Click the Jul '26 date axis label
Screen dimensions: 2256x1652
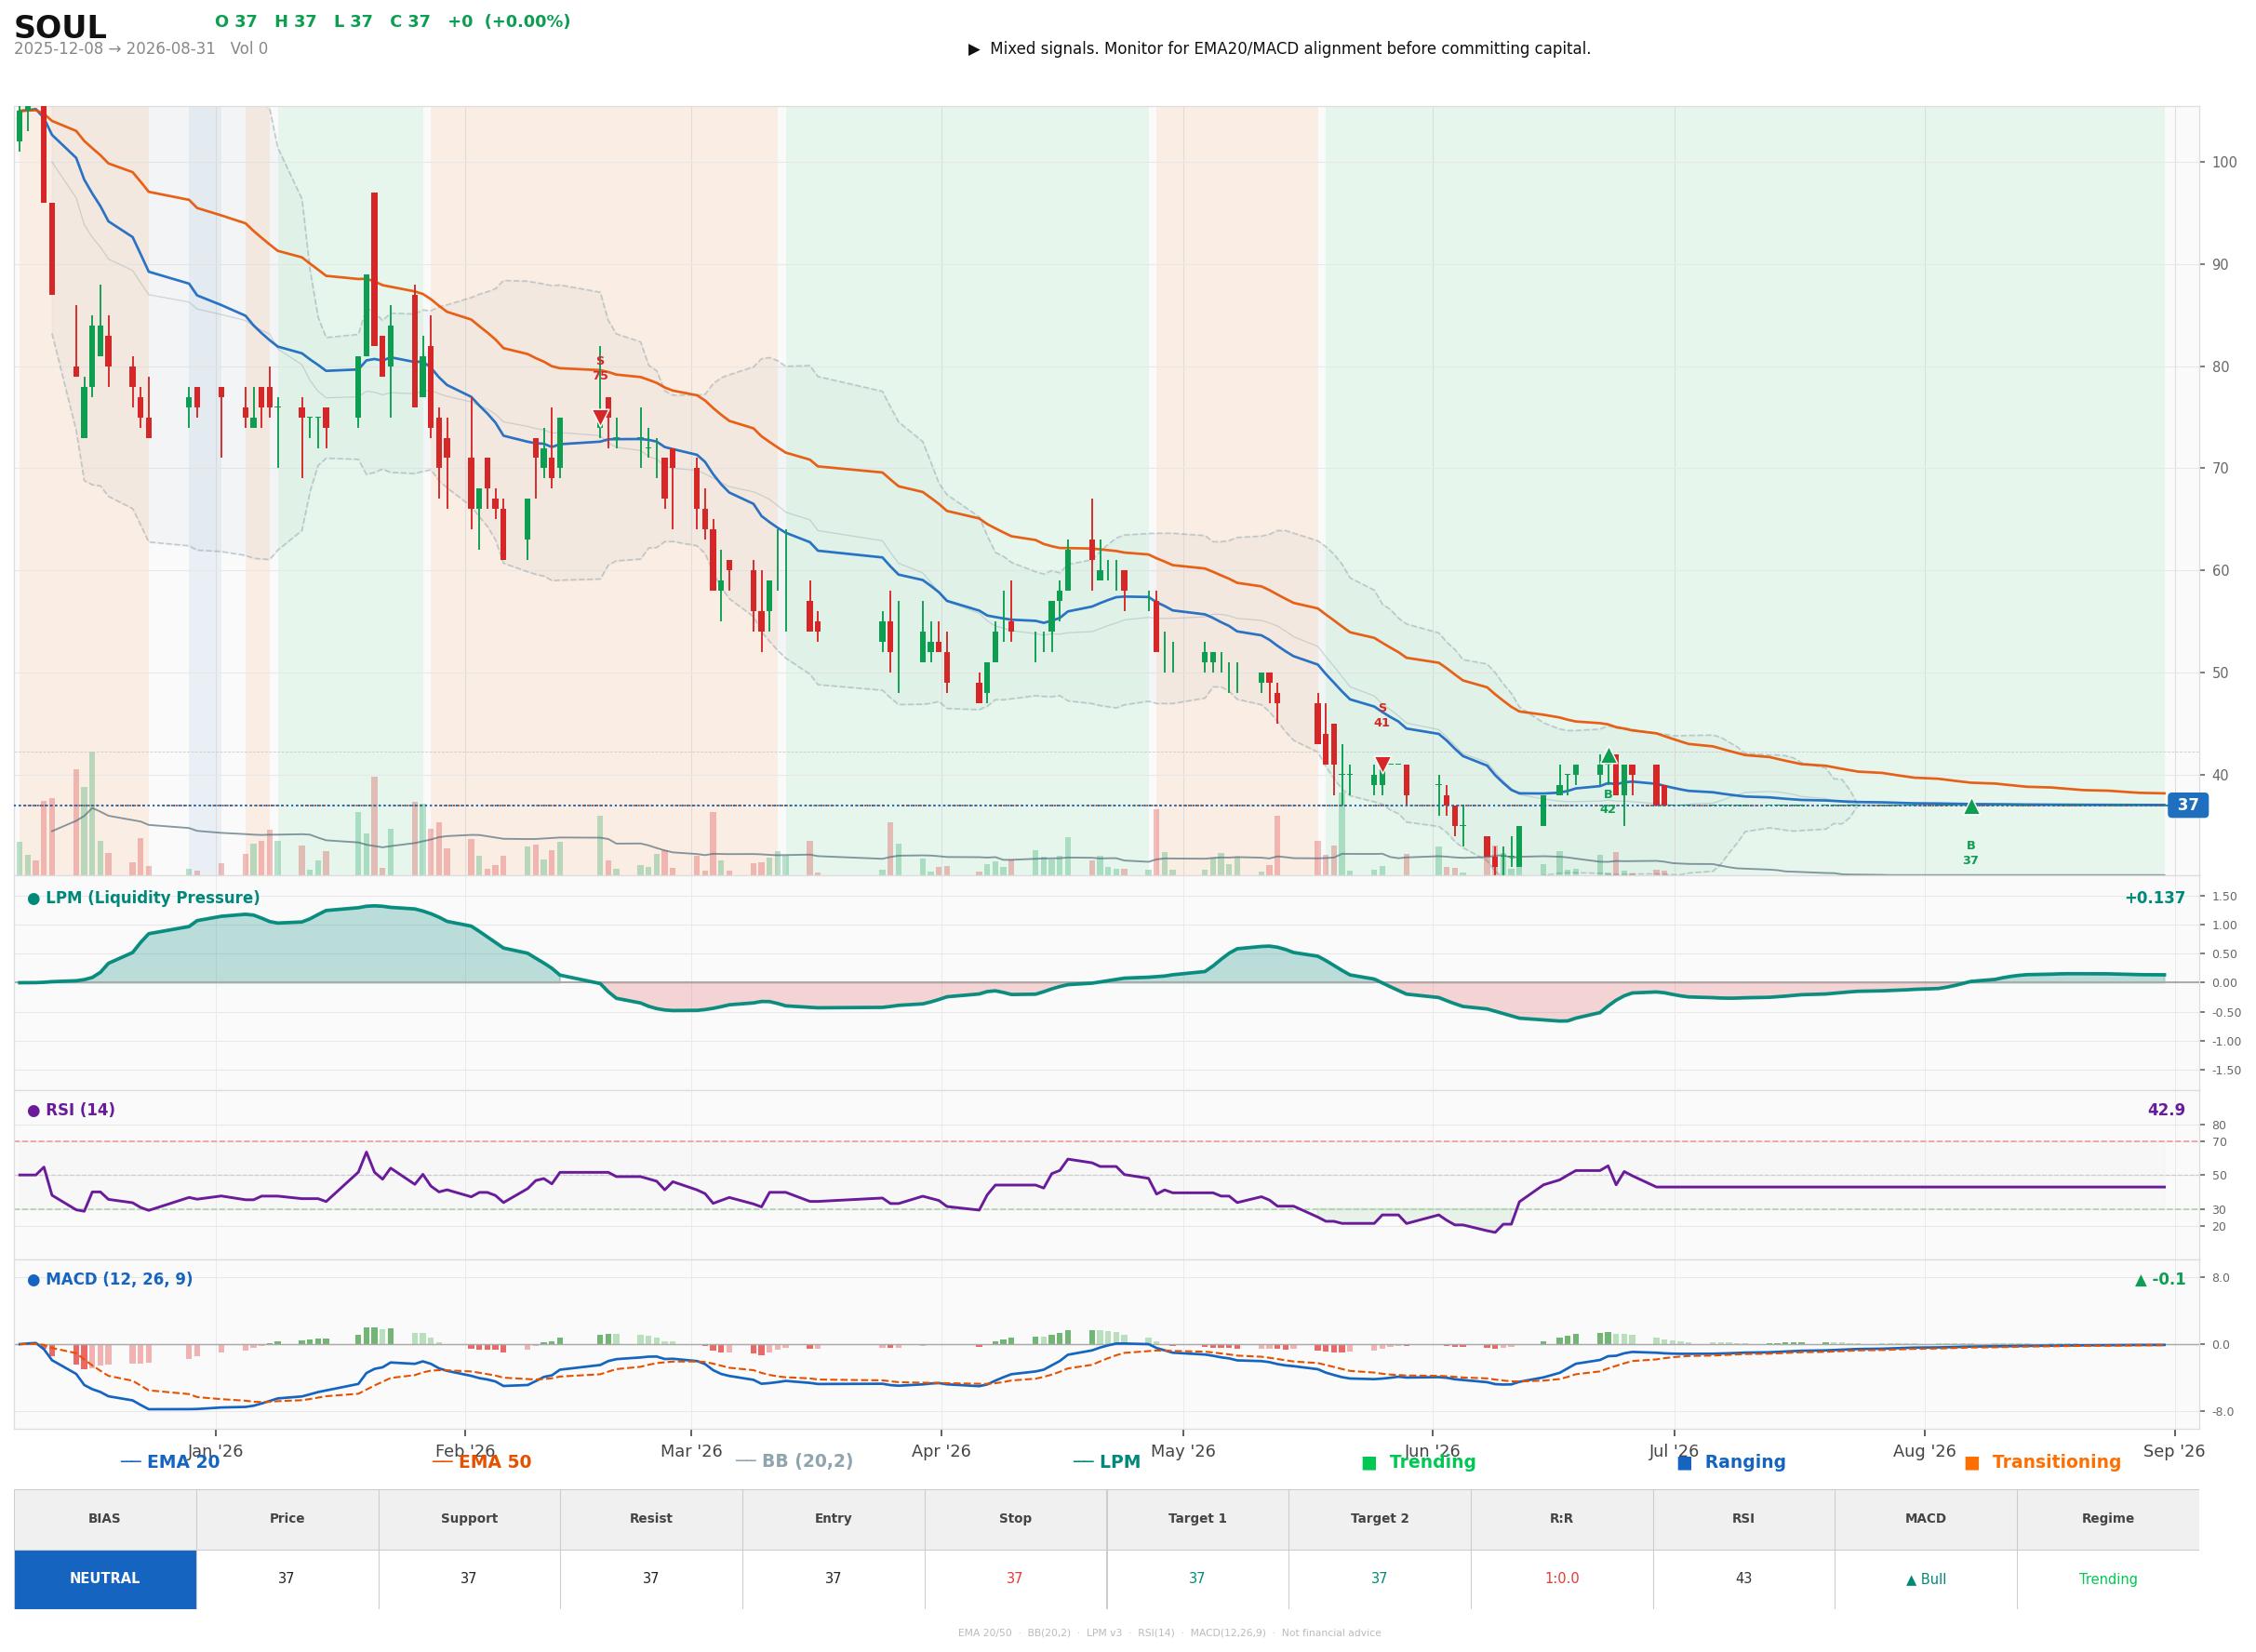[x=1674, y=1451]
